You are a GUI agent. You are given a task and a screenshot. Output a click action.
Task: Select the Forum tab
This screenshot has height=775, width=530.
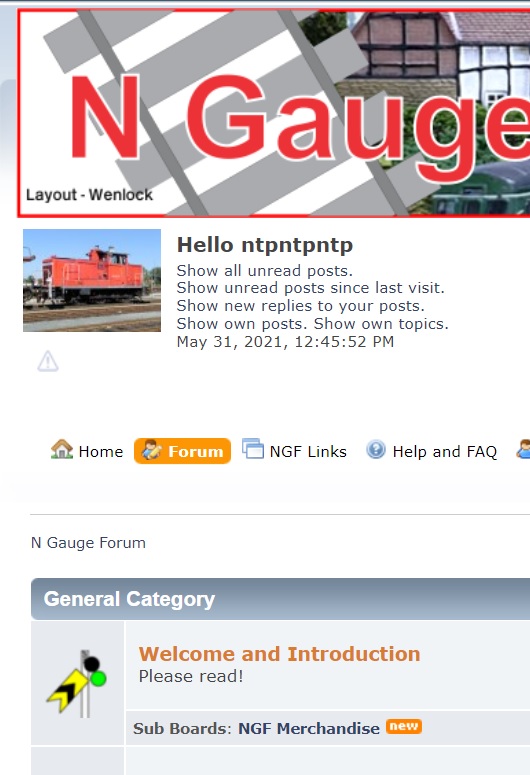pyautogui.click(x=182, y=451)
